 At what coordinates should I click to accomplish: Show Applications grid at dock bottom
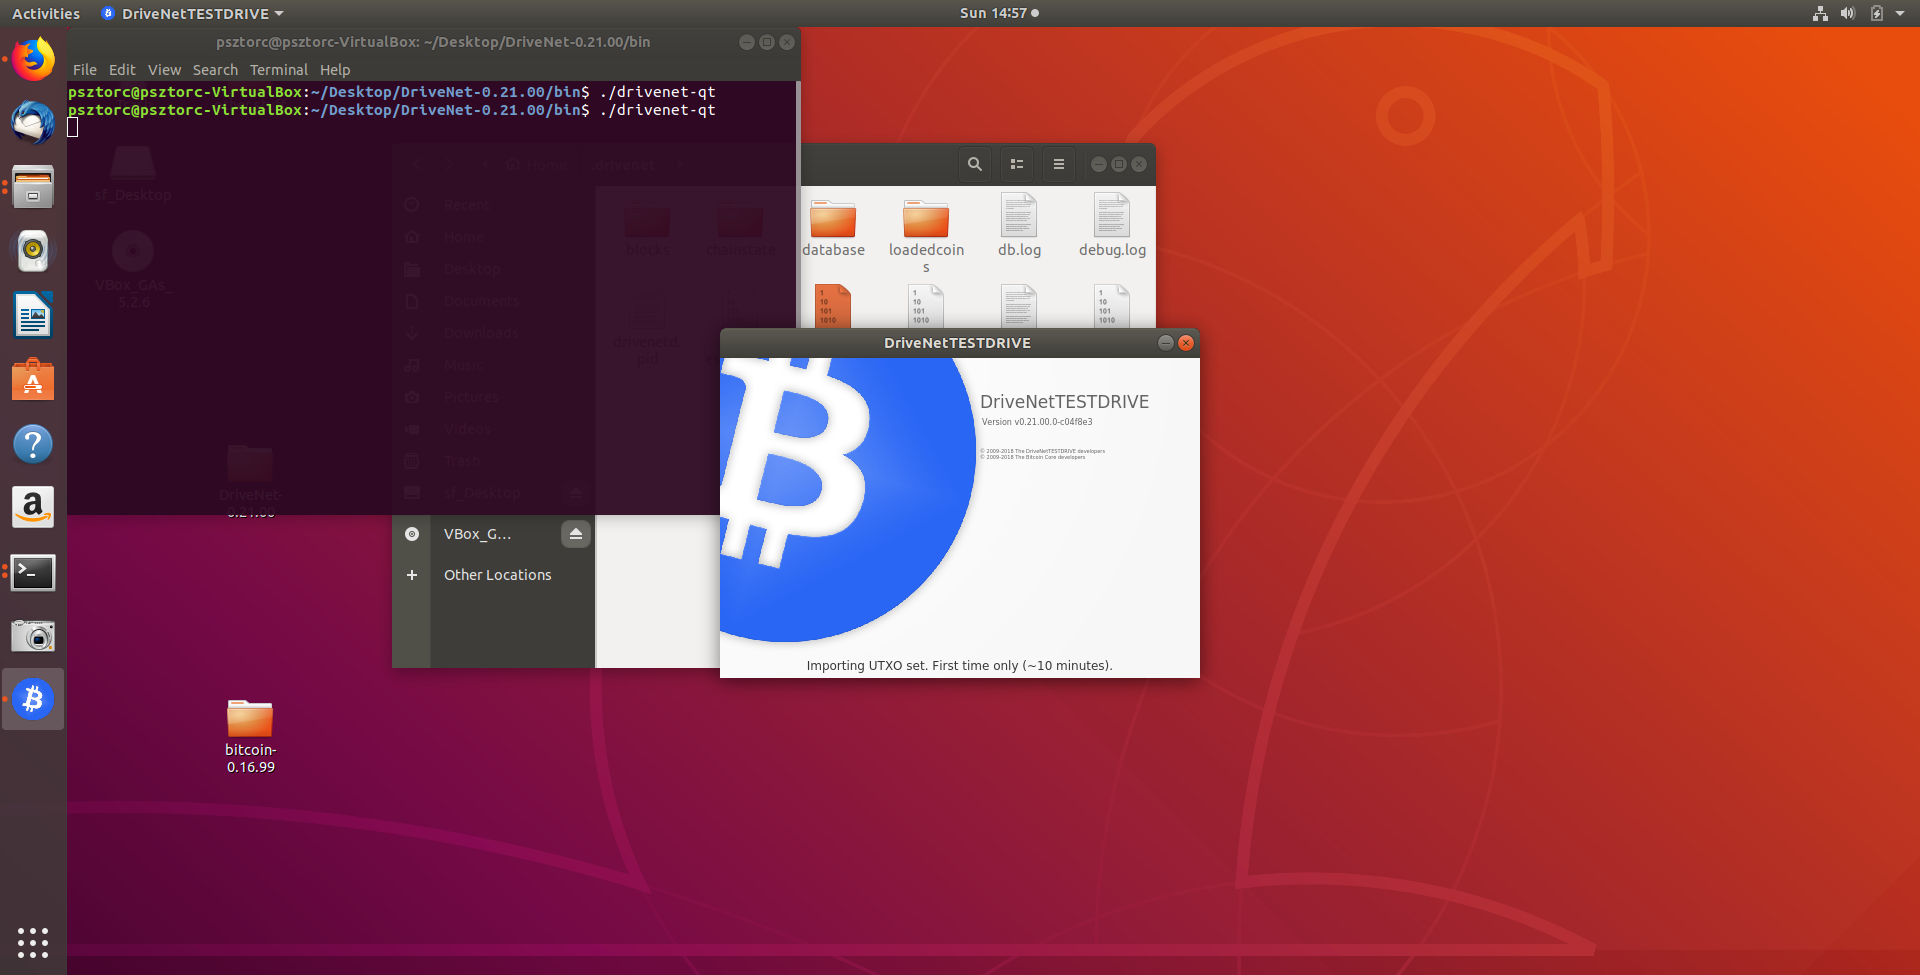coord(33,942)
